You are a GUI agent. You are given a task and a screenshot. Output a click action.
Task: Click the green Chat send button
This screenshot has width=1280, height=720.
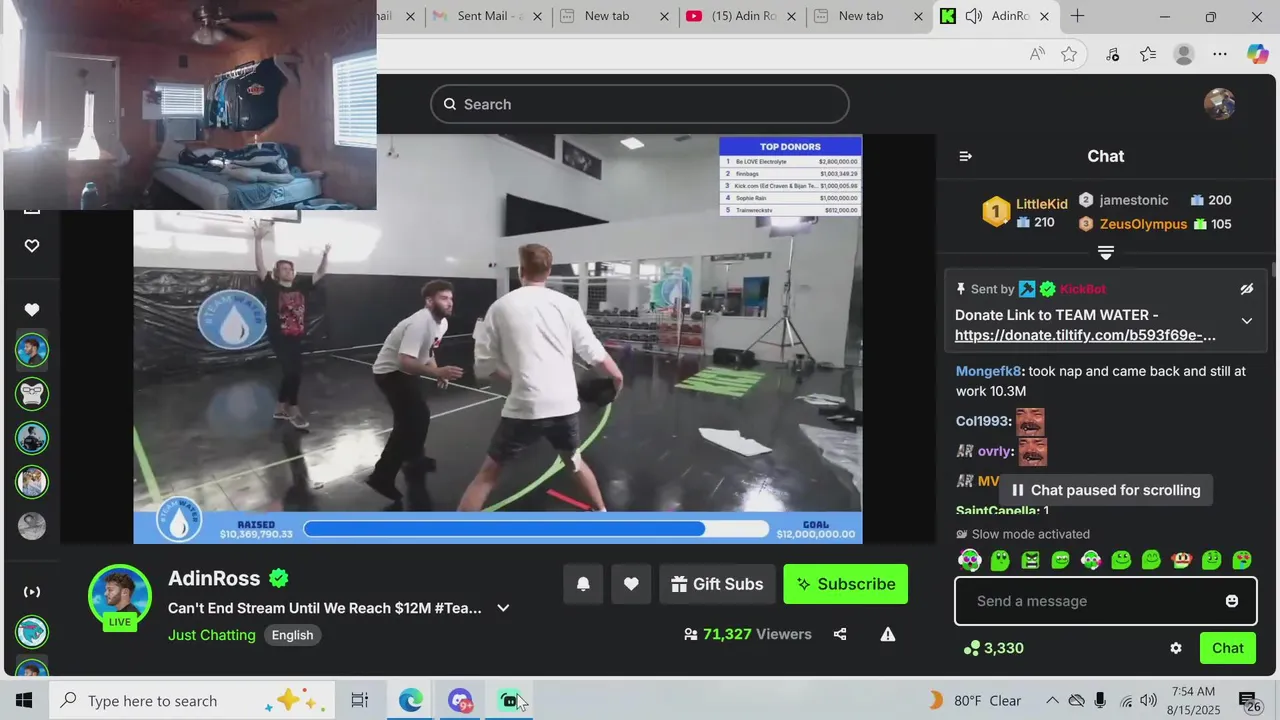[x=1228, y=648]
